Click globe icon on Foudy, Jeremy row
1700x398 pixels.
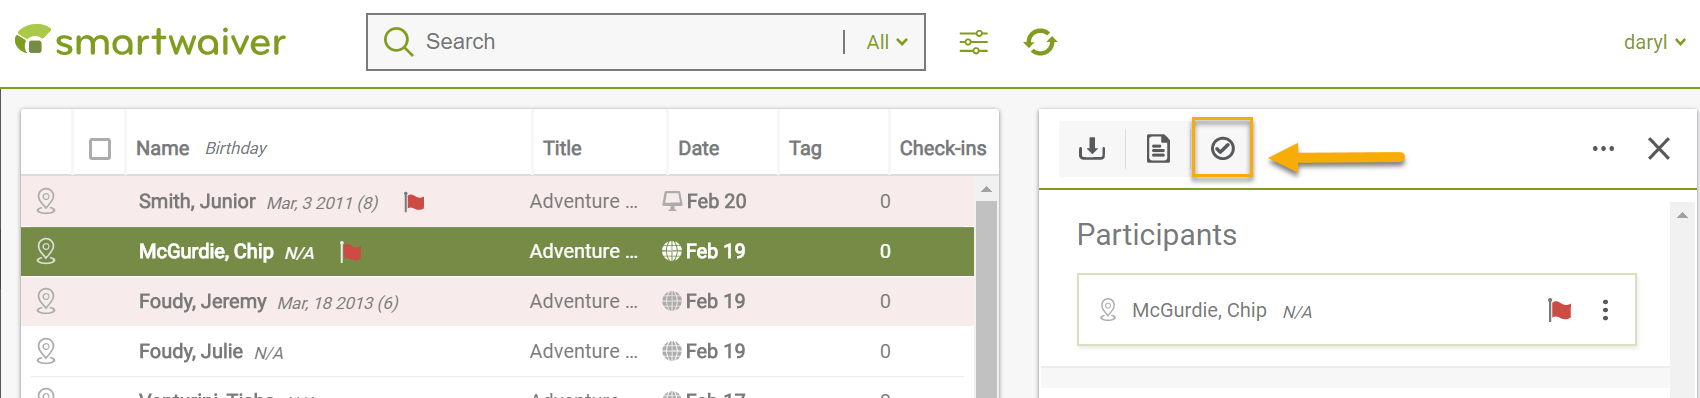[672, 301]
